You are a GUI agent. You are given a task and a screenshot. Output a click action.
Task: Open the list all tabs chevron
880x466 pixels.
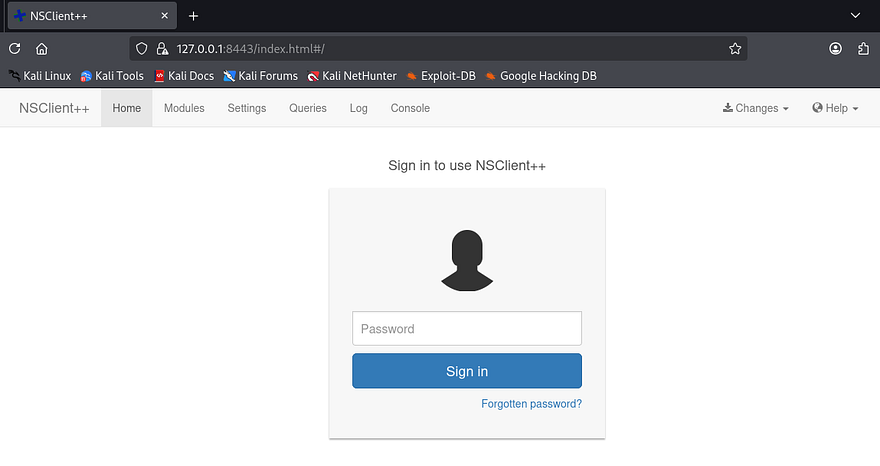[855, 16]
